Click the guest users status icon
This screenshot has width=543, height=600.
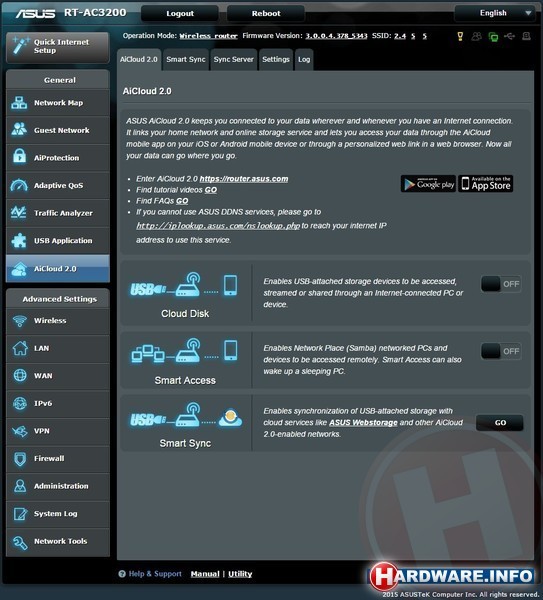point(476,36)
